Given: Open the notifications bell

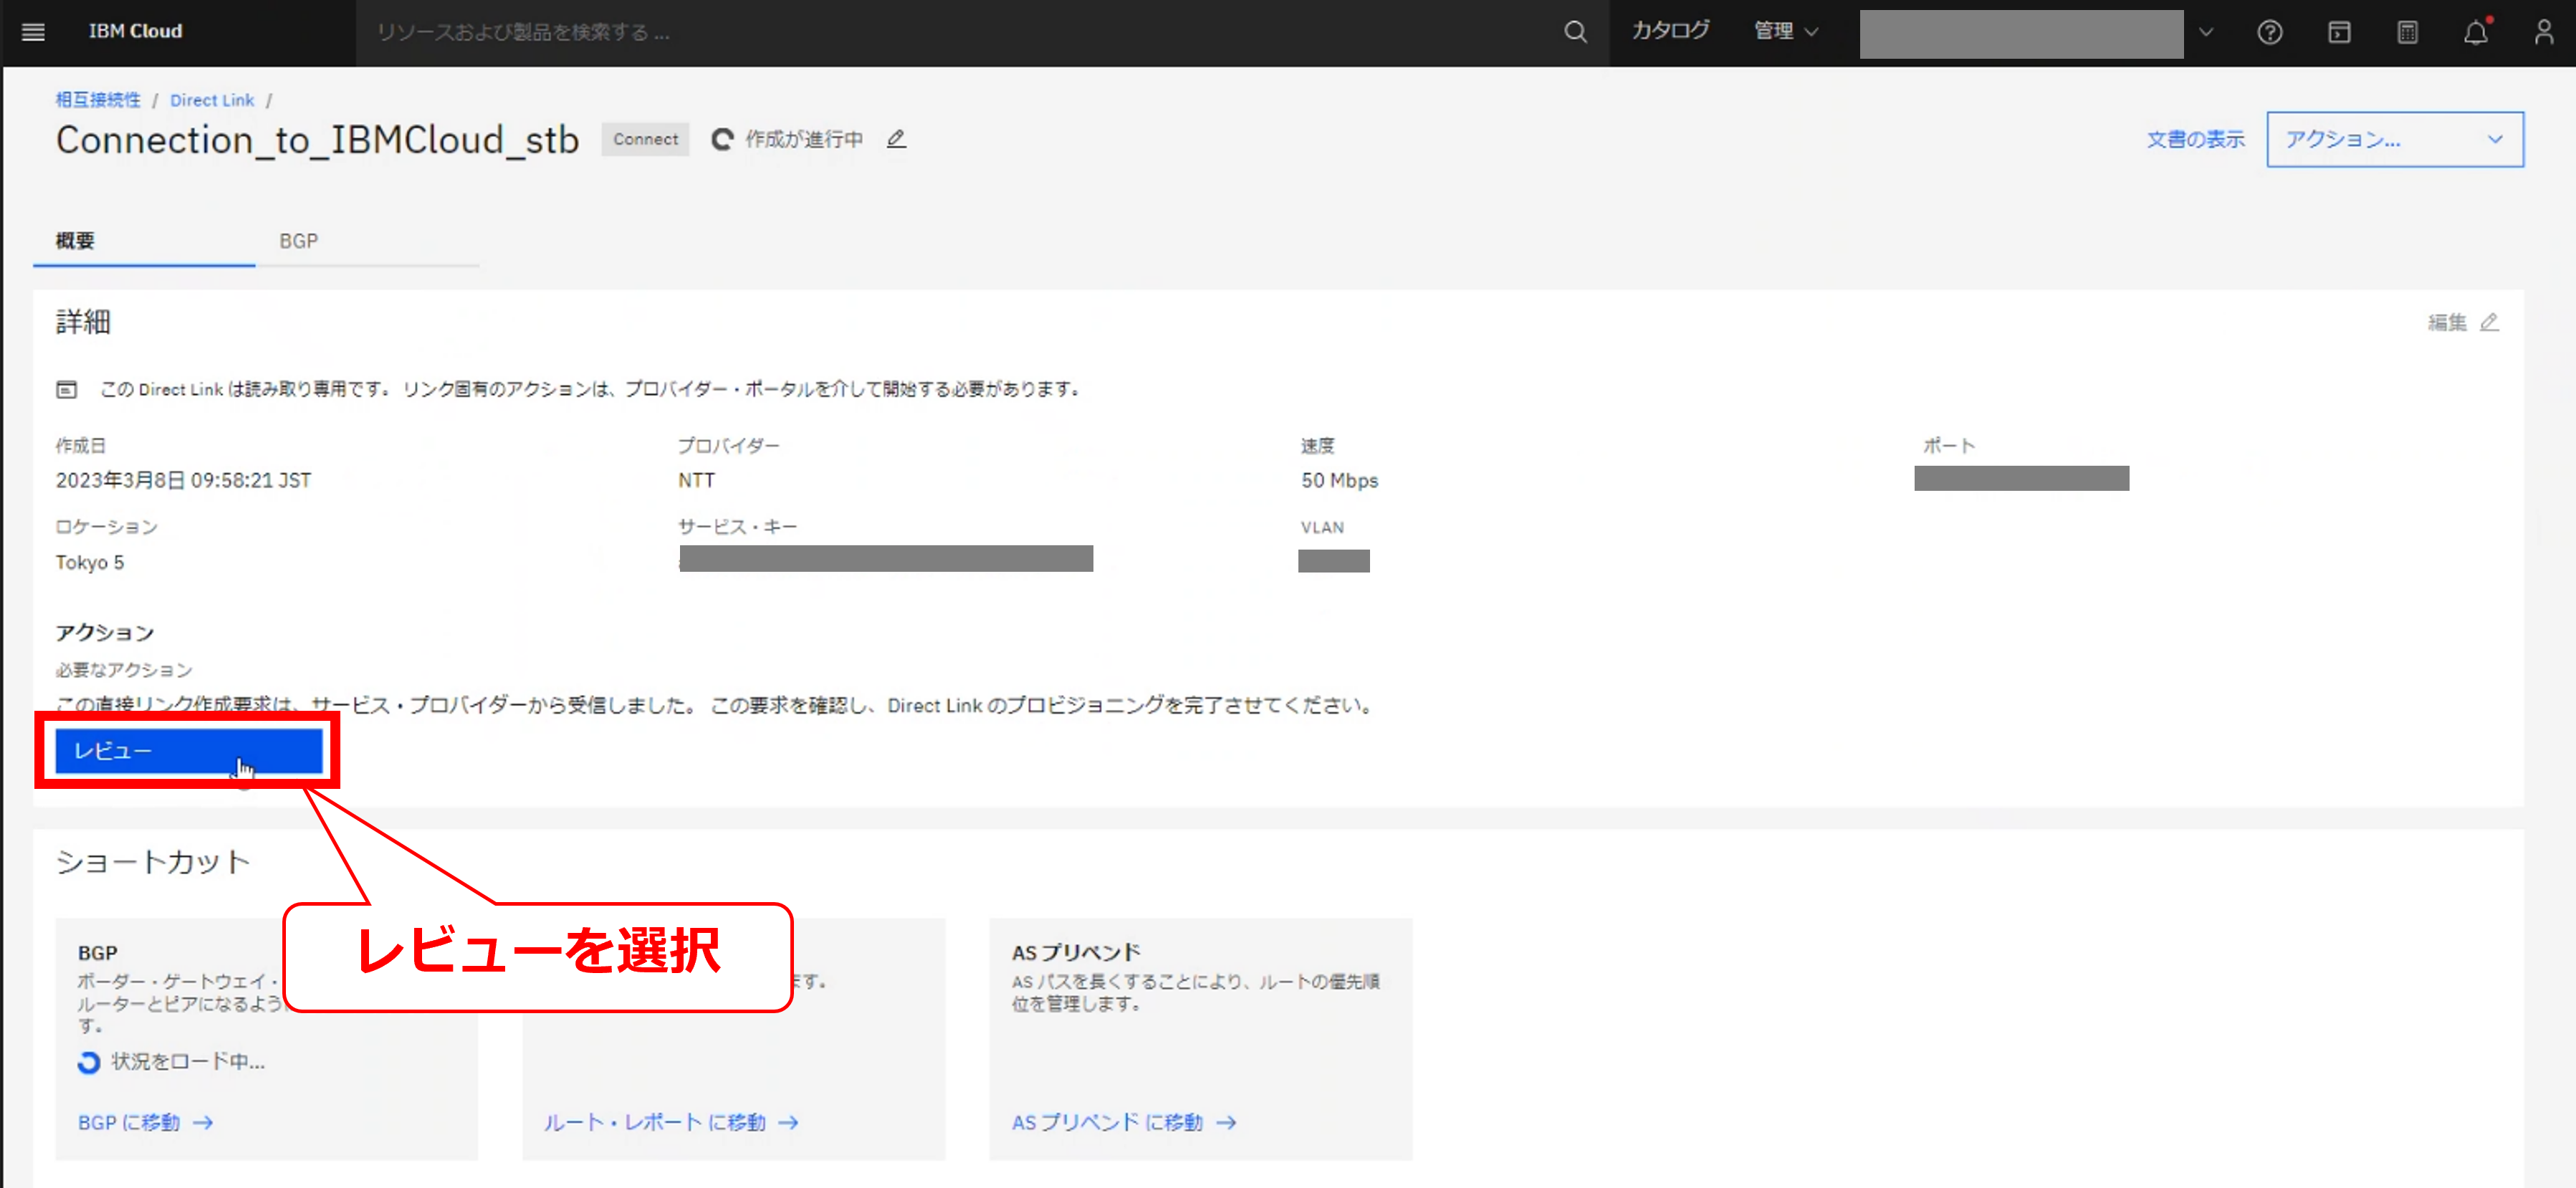Looking at the screenshot, I should tap(2475, 33).
